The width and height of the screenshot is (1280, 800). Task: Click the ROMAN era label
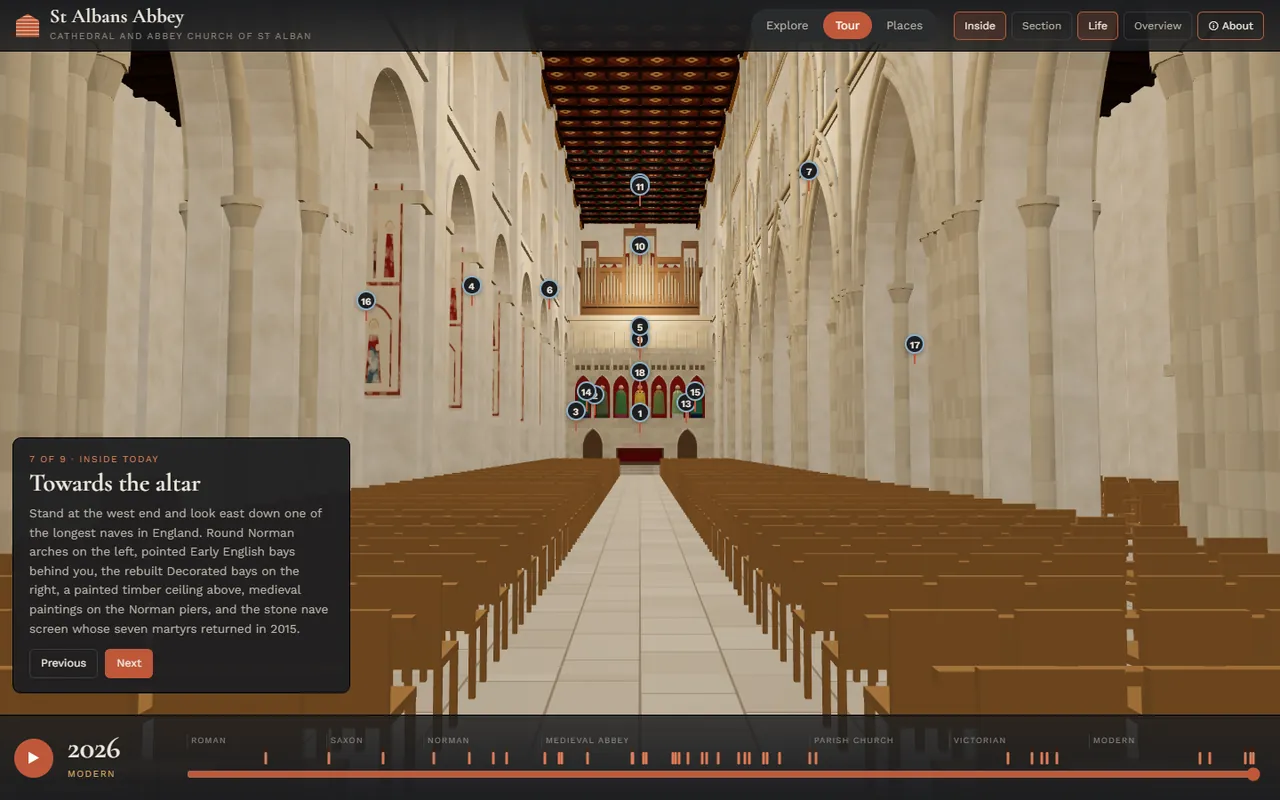[209, 741]
